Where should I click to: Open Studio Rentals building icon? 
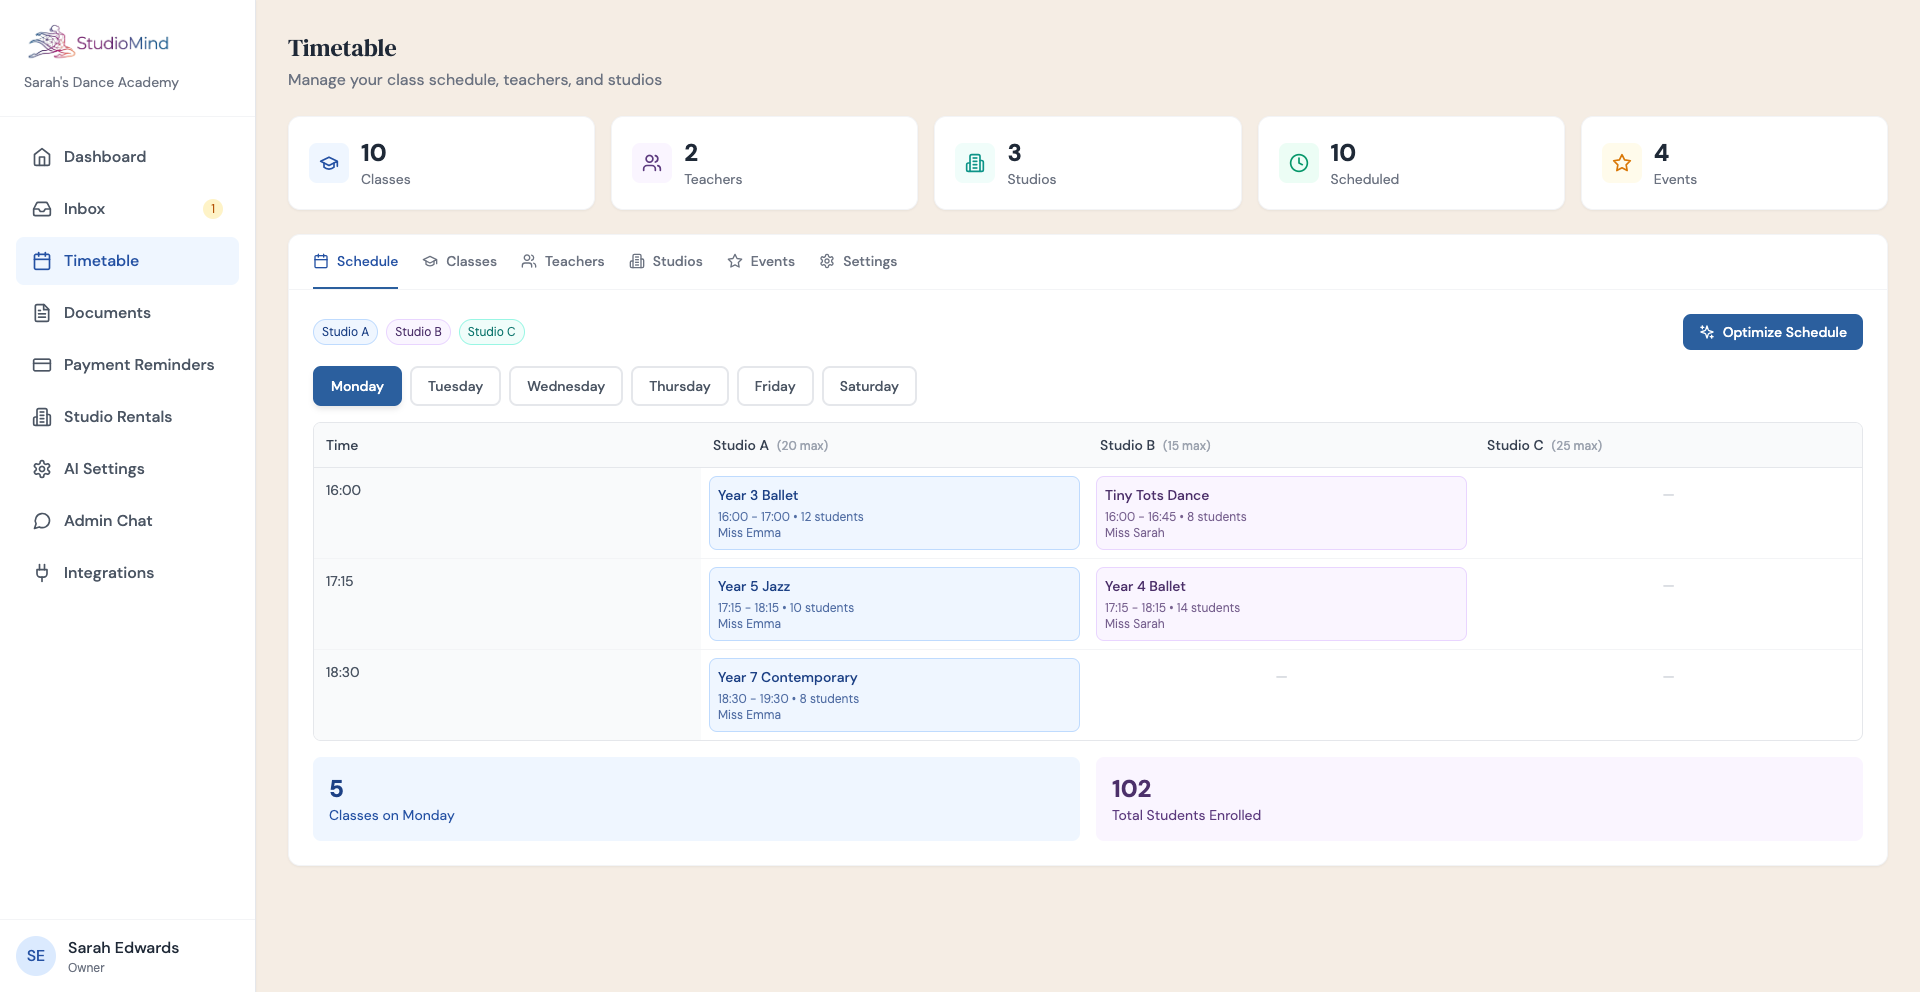pos(42,417)
